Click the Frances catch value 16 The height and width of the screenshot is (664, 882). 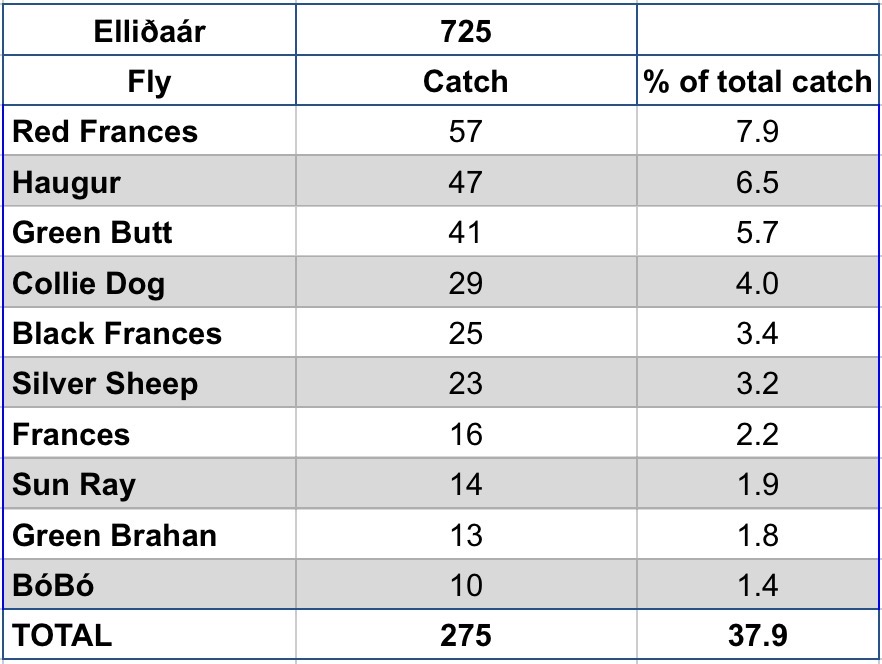[465, 435]
